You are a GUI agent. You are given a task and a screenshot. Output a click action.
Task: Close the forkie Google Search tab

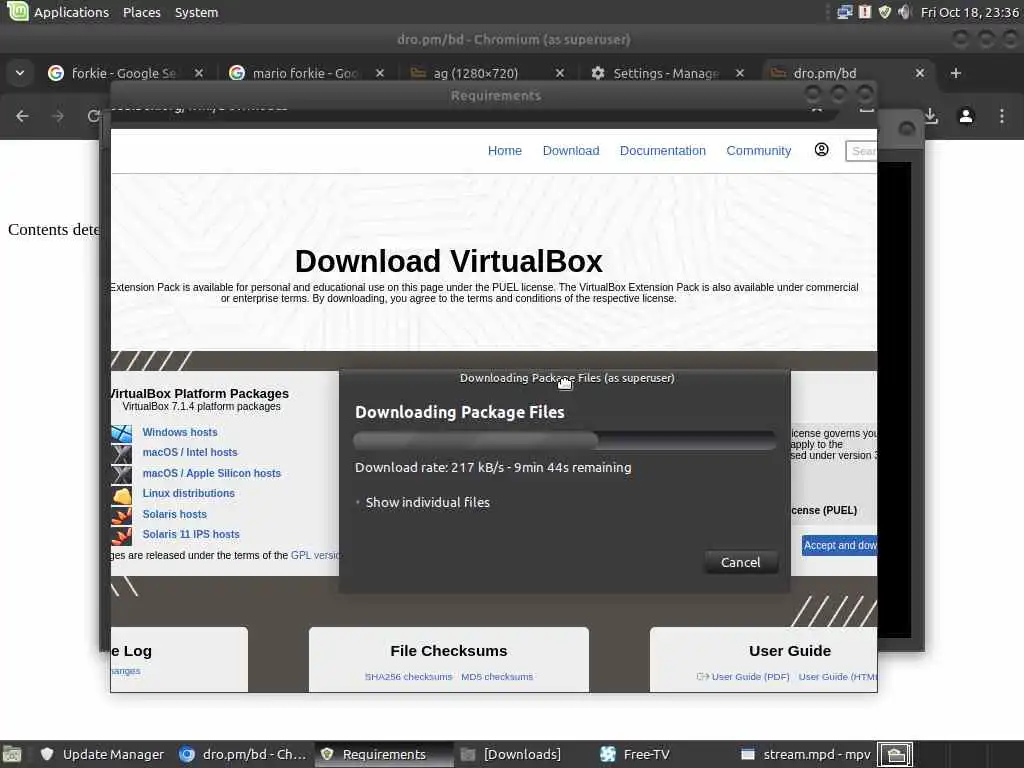pos(199,73)
